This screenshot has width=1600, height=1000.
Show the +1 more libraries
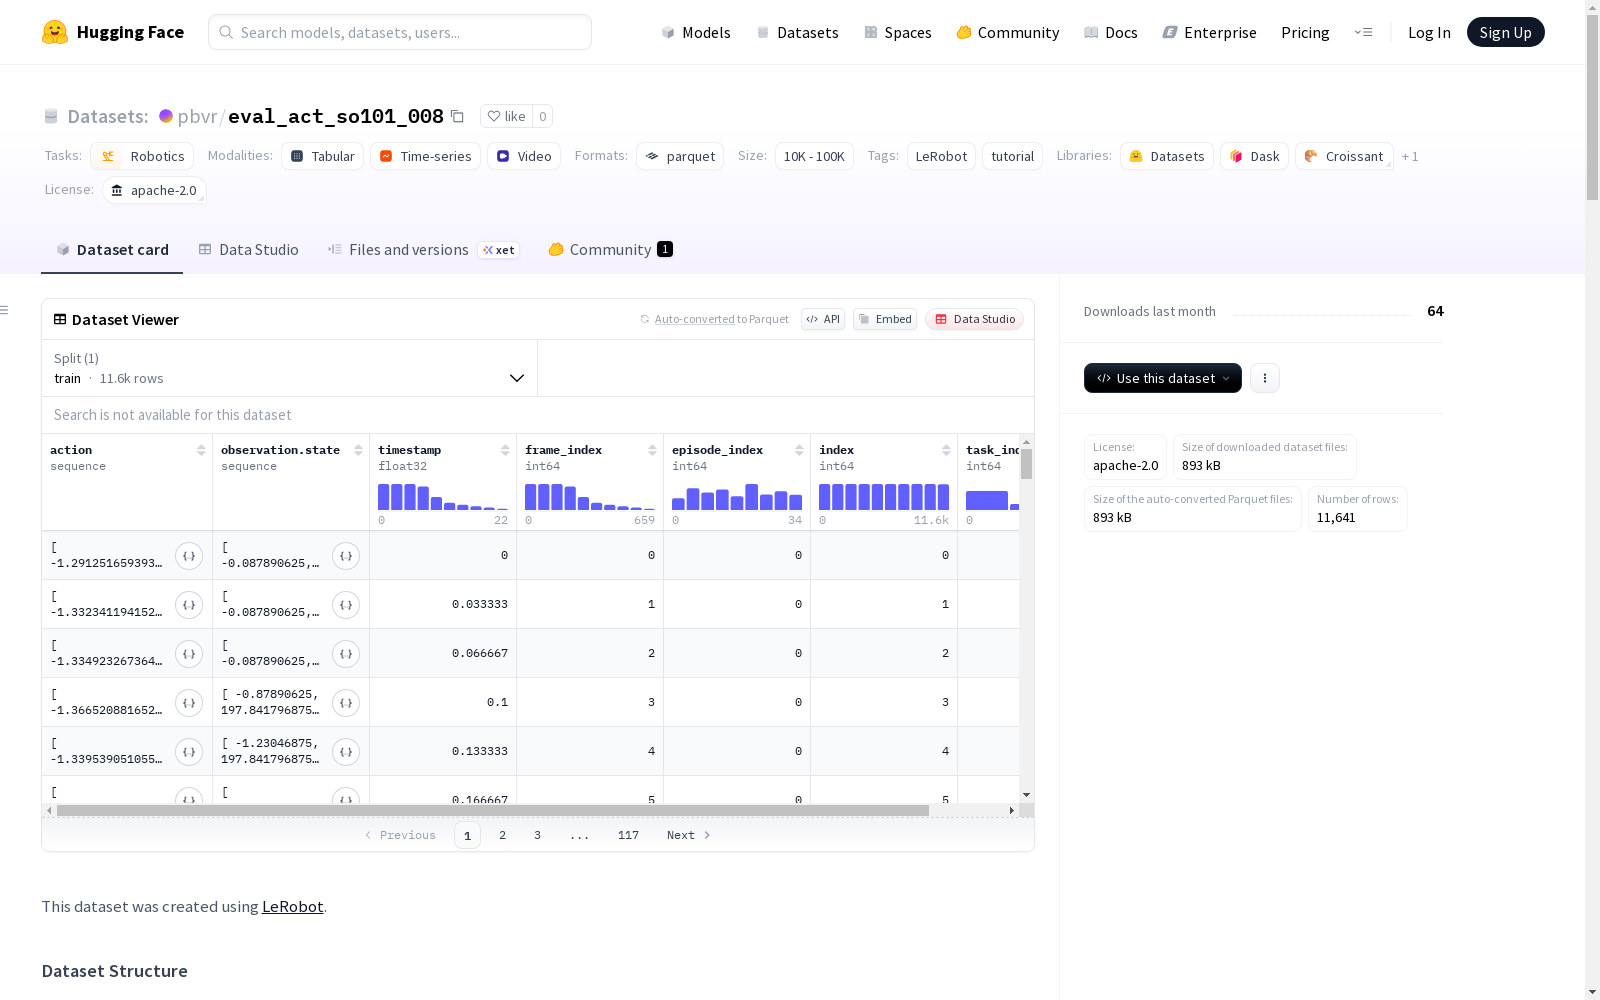(x=1410, y=156)
